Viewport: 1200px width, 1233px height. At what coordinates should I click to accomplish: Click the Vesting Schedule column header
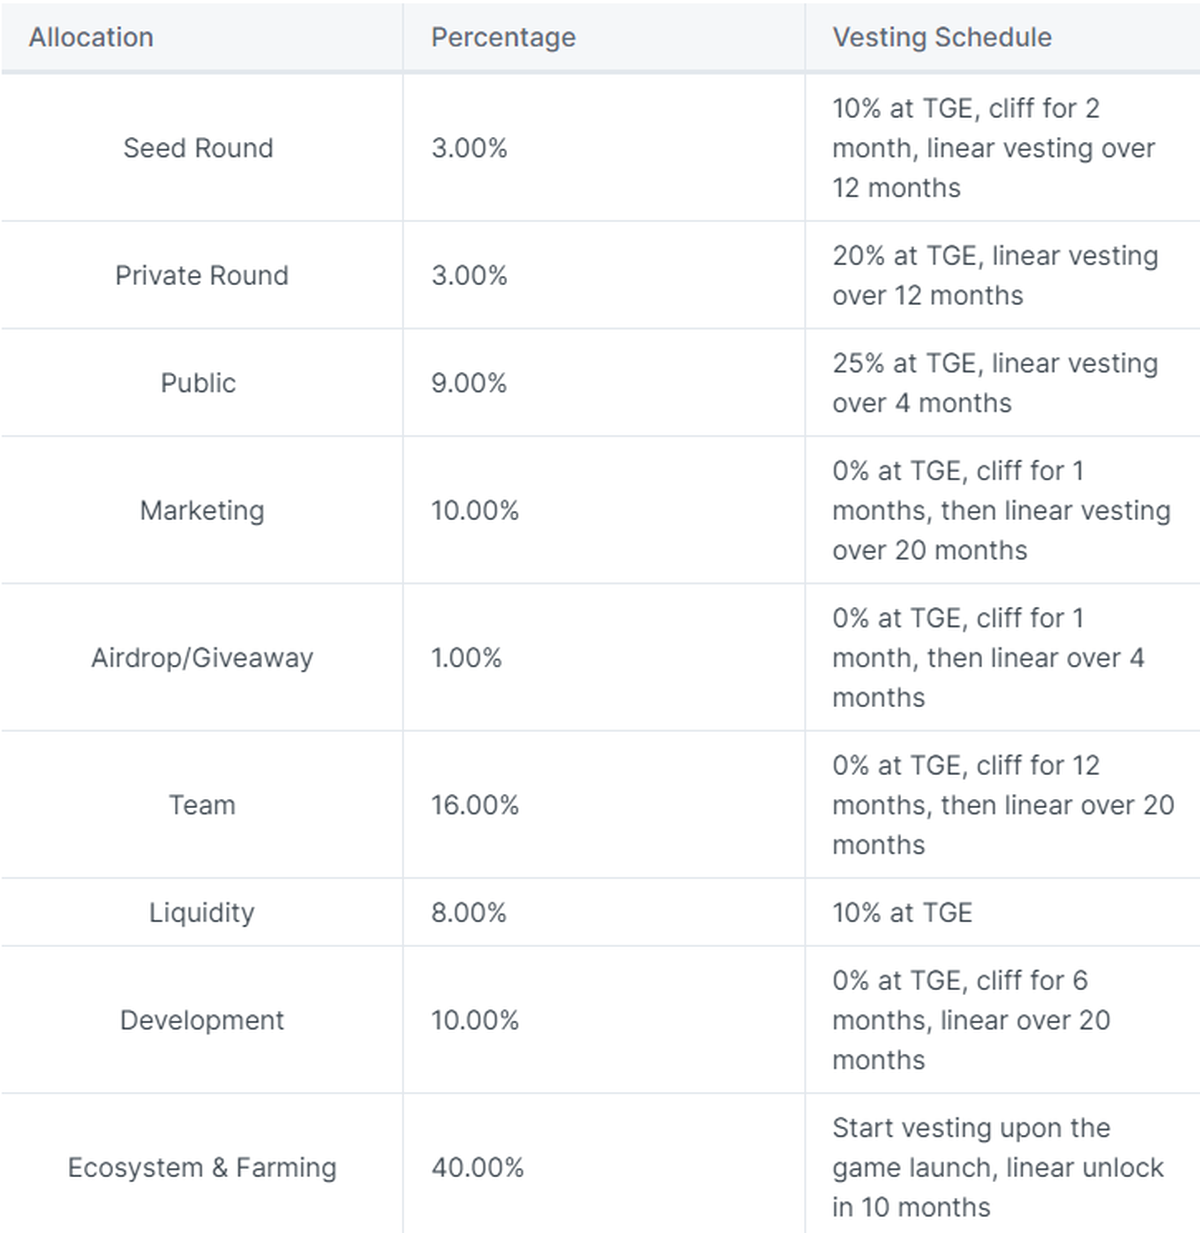point(942,38)
